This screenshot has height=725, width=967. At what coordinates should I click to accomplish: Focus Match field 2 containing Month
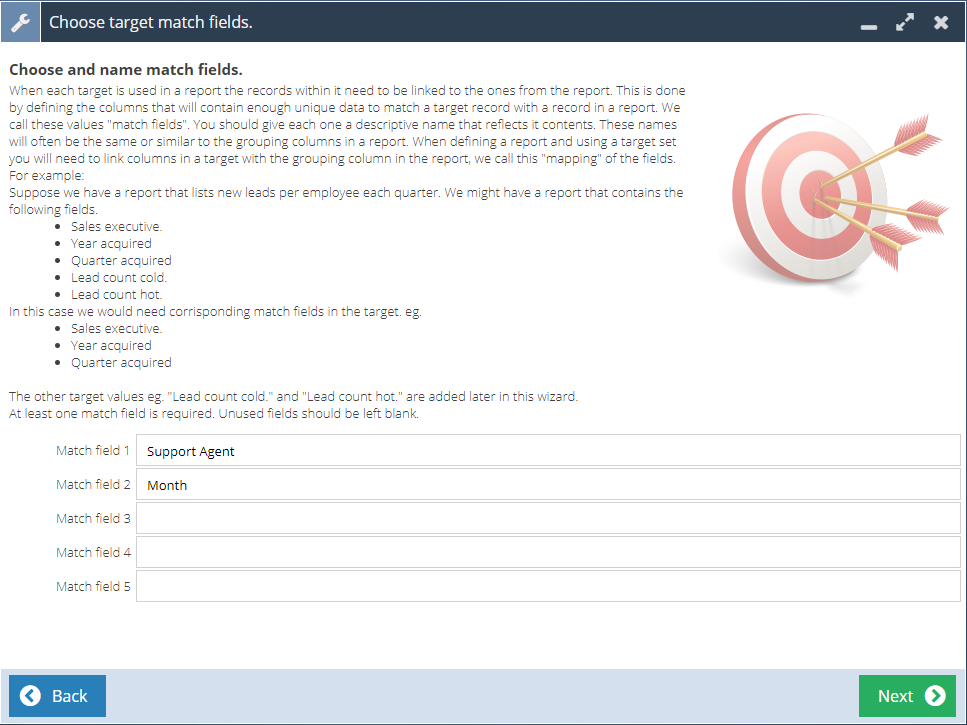[x=548, y=485]
